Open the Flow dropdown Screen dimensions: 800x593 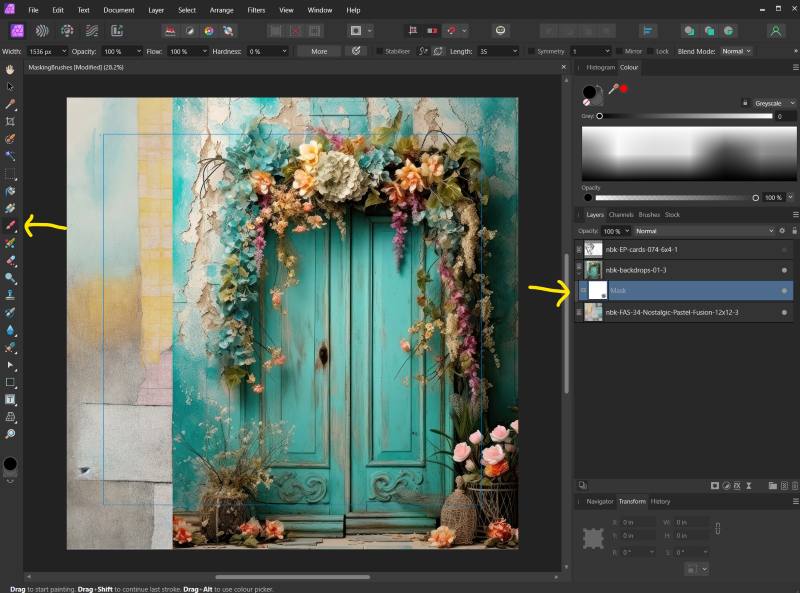tap(205, 51)
